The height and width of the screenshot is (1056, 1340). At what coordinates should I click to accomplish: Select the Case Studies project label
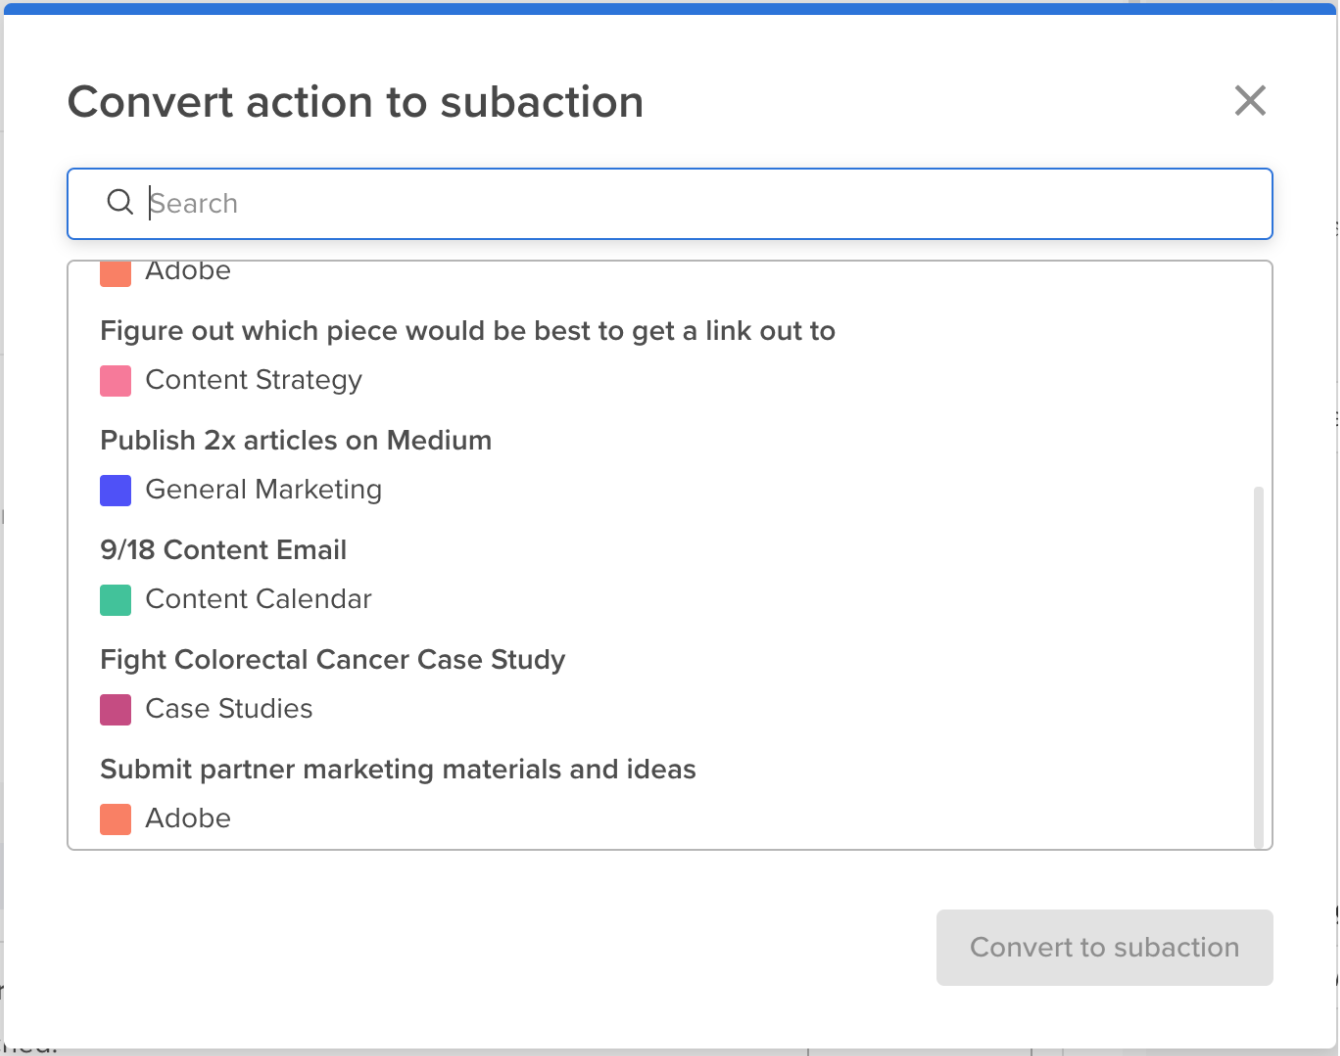229,709
